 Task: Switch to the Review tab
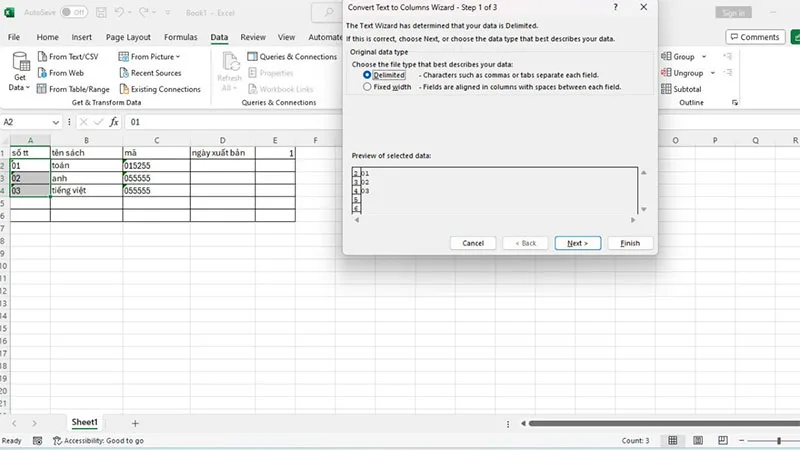point(253,37)
